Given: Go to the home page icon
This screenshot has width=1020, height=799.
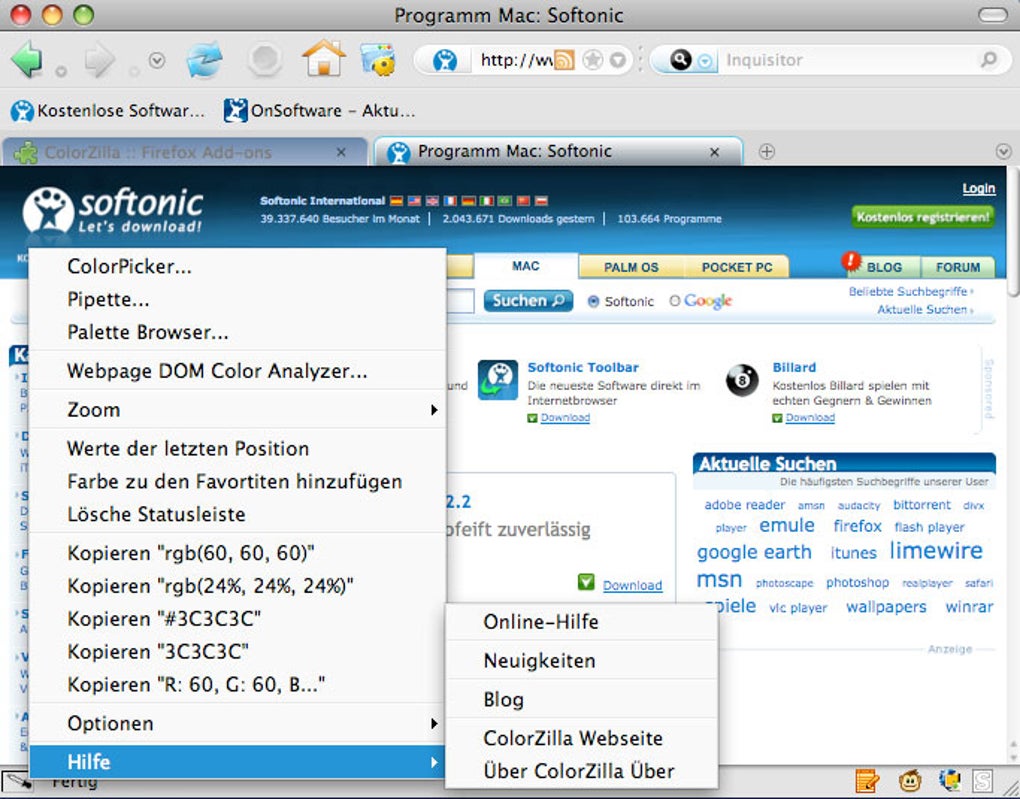Looking at the screenshot, I should [x=323, y=59].
